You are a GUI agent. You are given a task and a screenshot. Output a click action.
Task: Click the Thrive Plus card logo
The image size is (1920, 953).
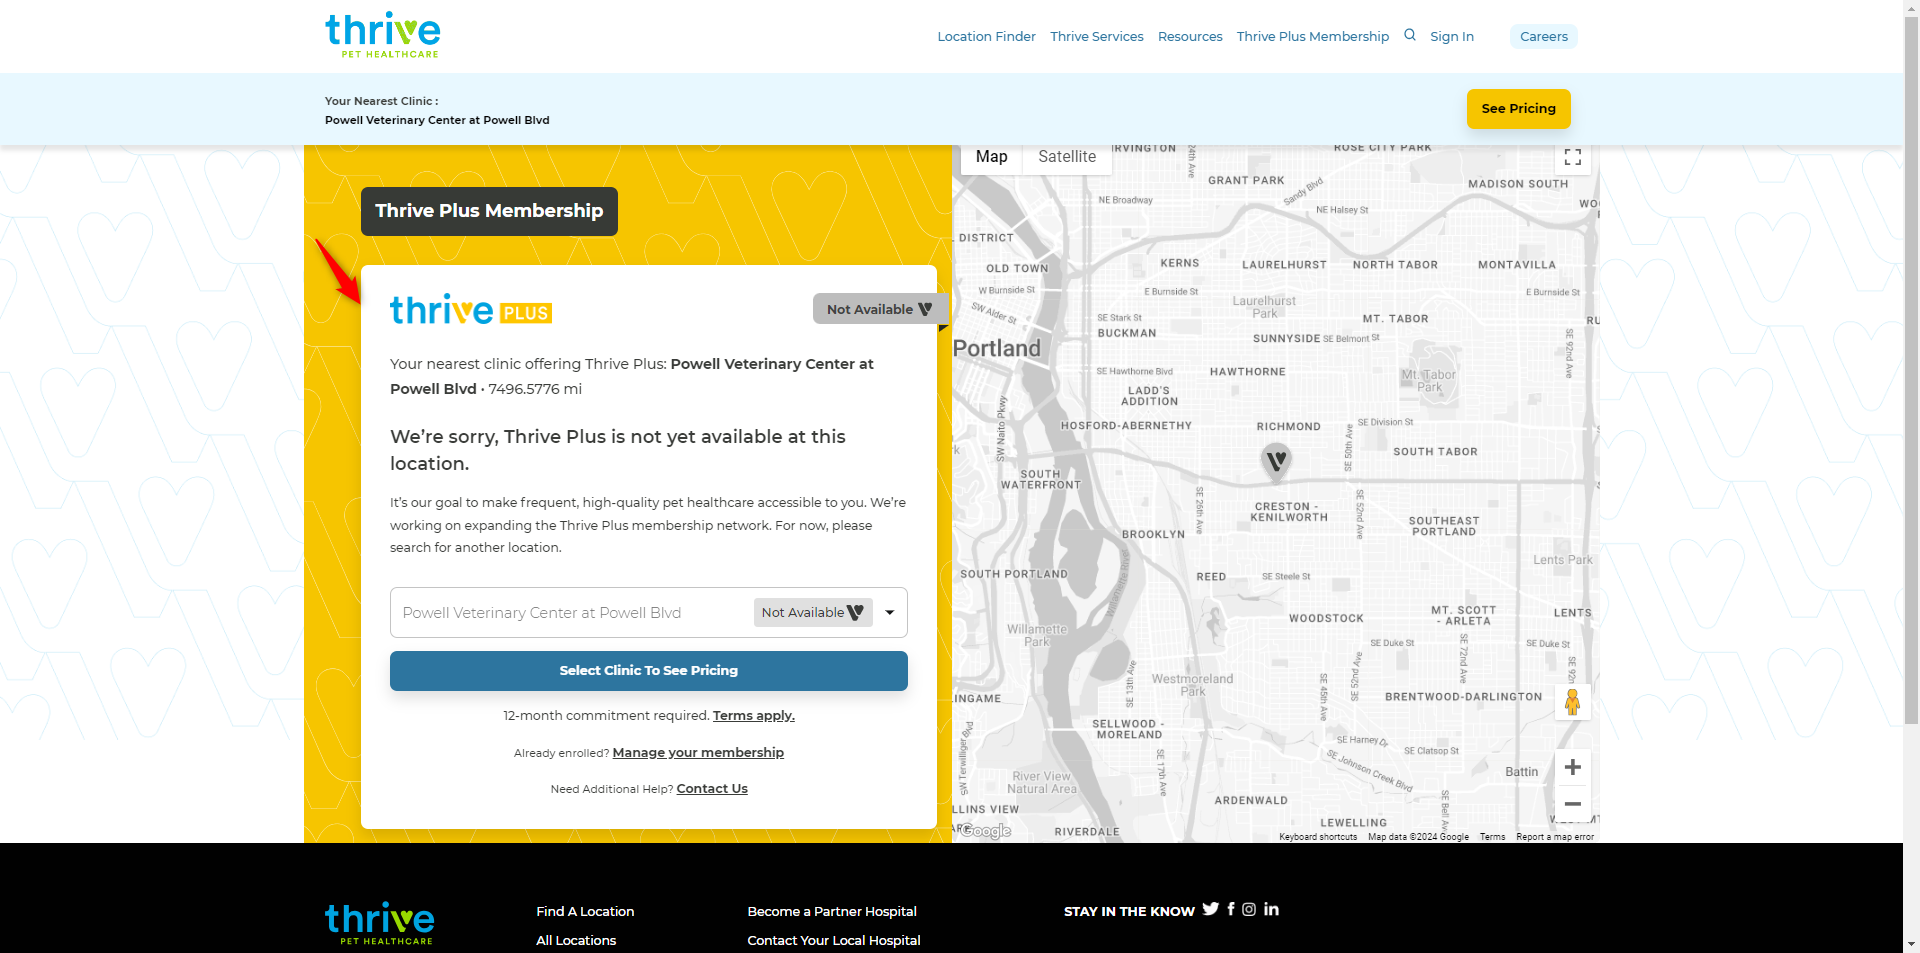pyautogui.click(x=471, y=310)
